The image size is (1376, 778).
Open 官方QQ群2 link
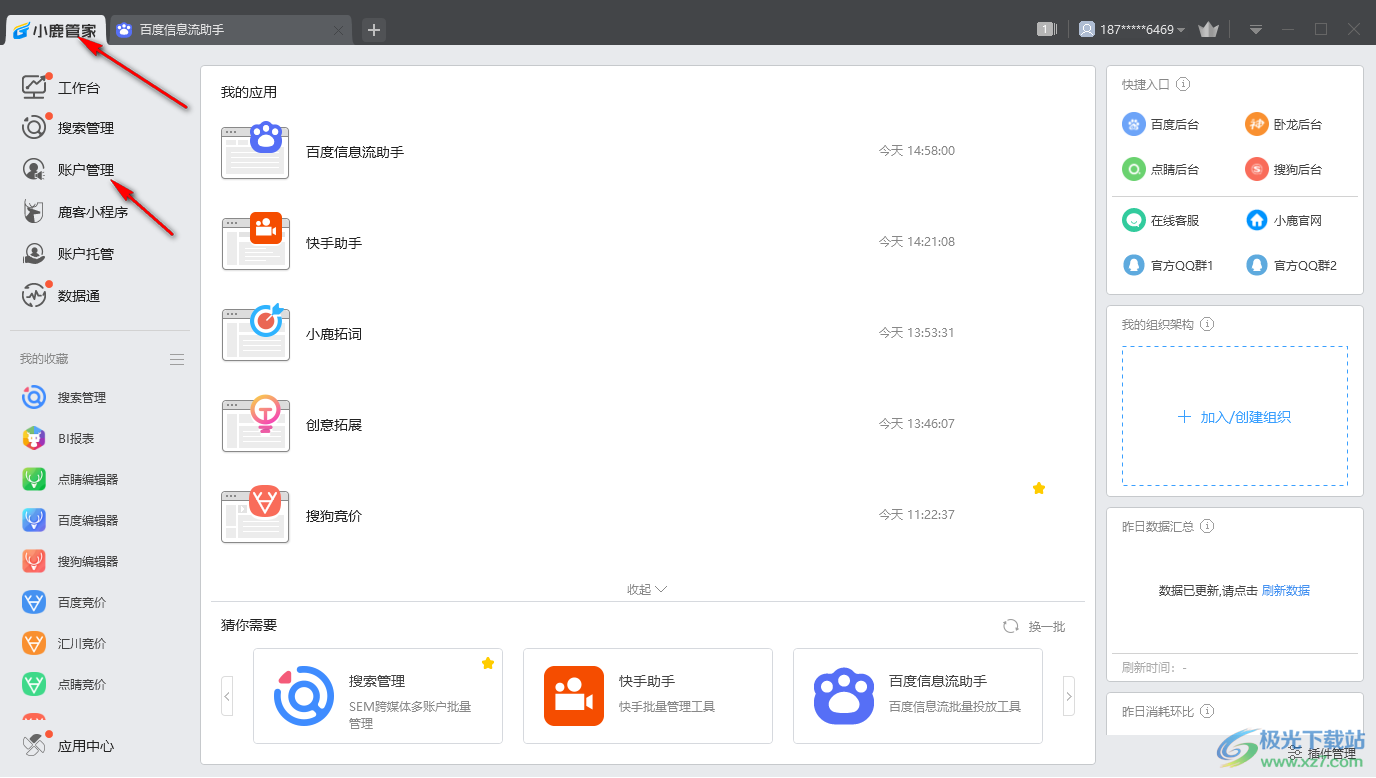click(1292, 265)
